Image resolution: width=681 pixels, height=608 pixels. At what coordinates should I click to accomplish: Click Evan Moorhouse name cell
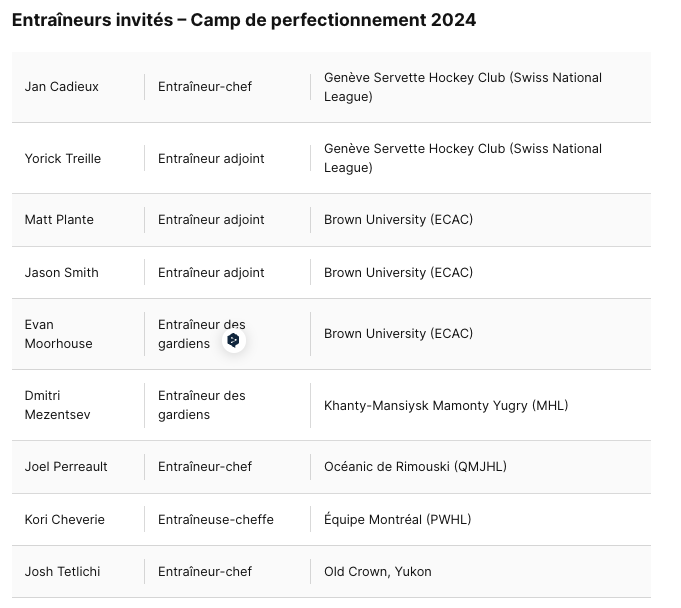59,334
